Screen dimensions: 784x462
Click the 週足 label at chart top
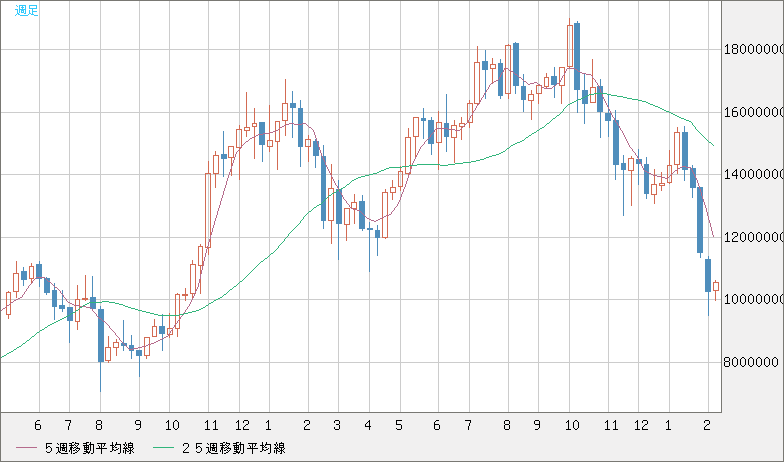(x=26, y=10)
